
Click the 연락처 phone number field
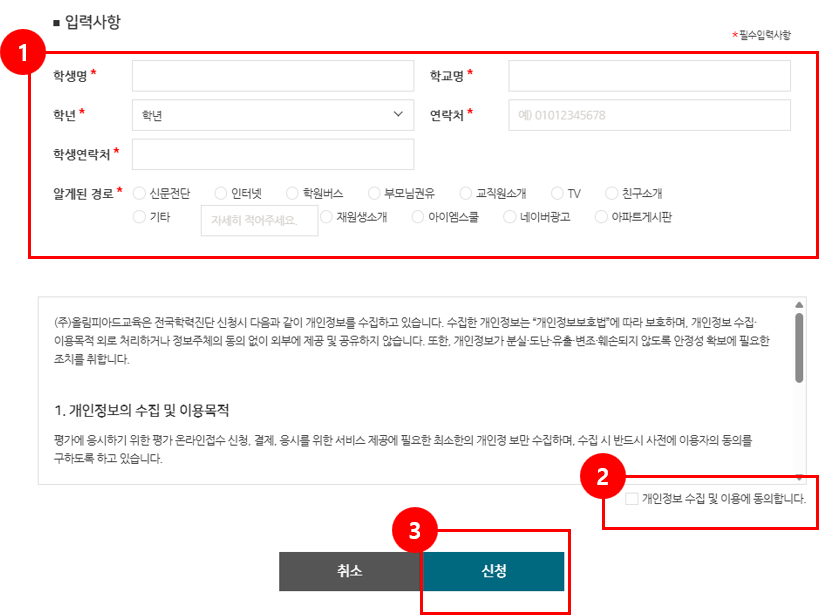[649, 115]
